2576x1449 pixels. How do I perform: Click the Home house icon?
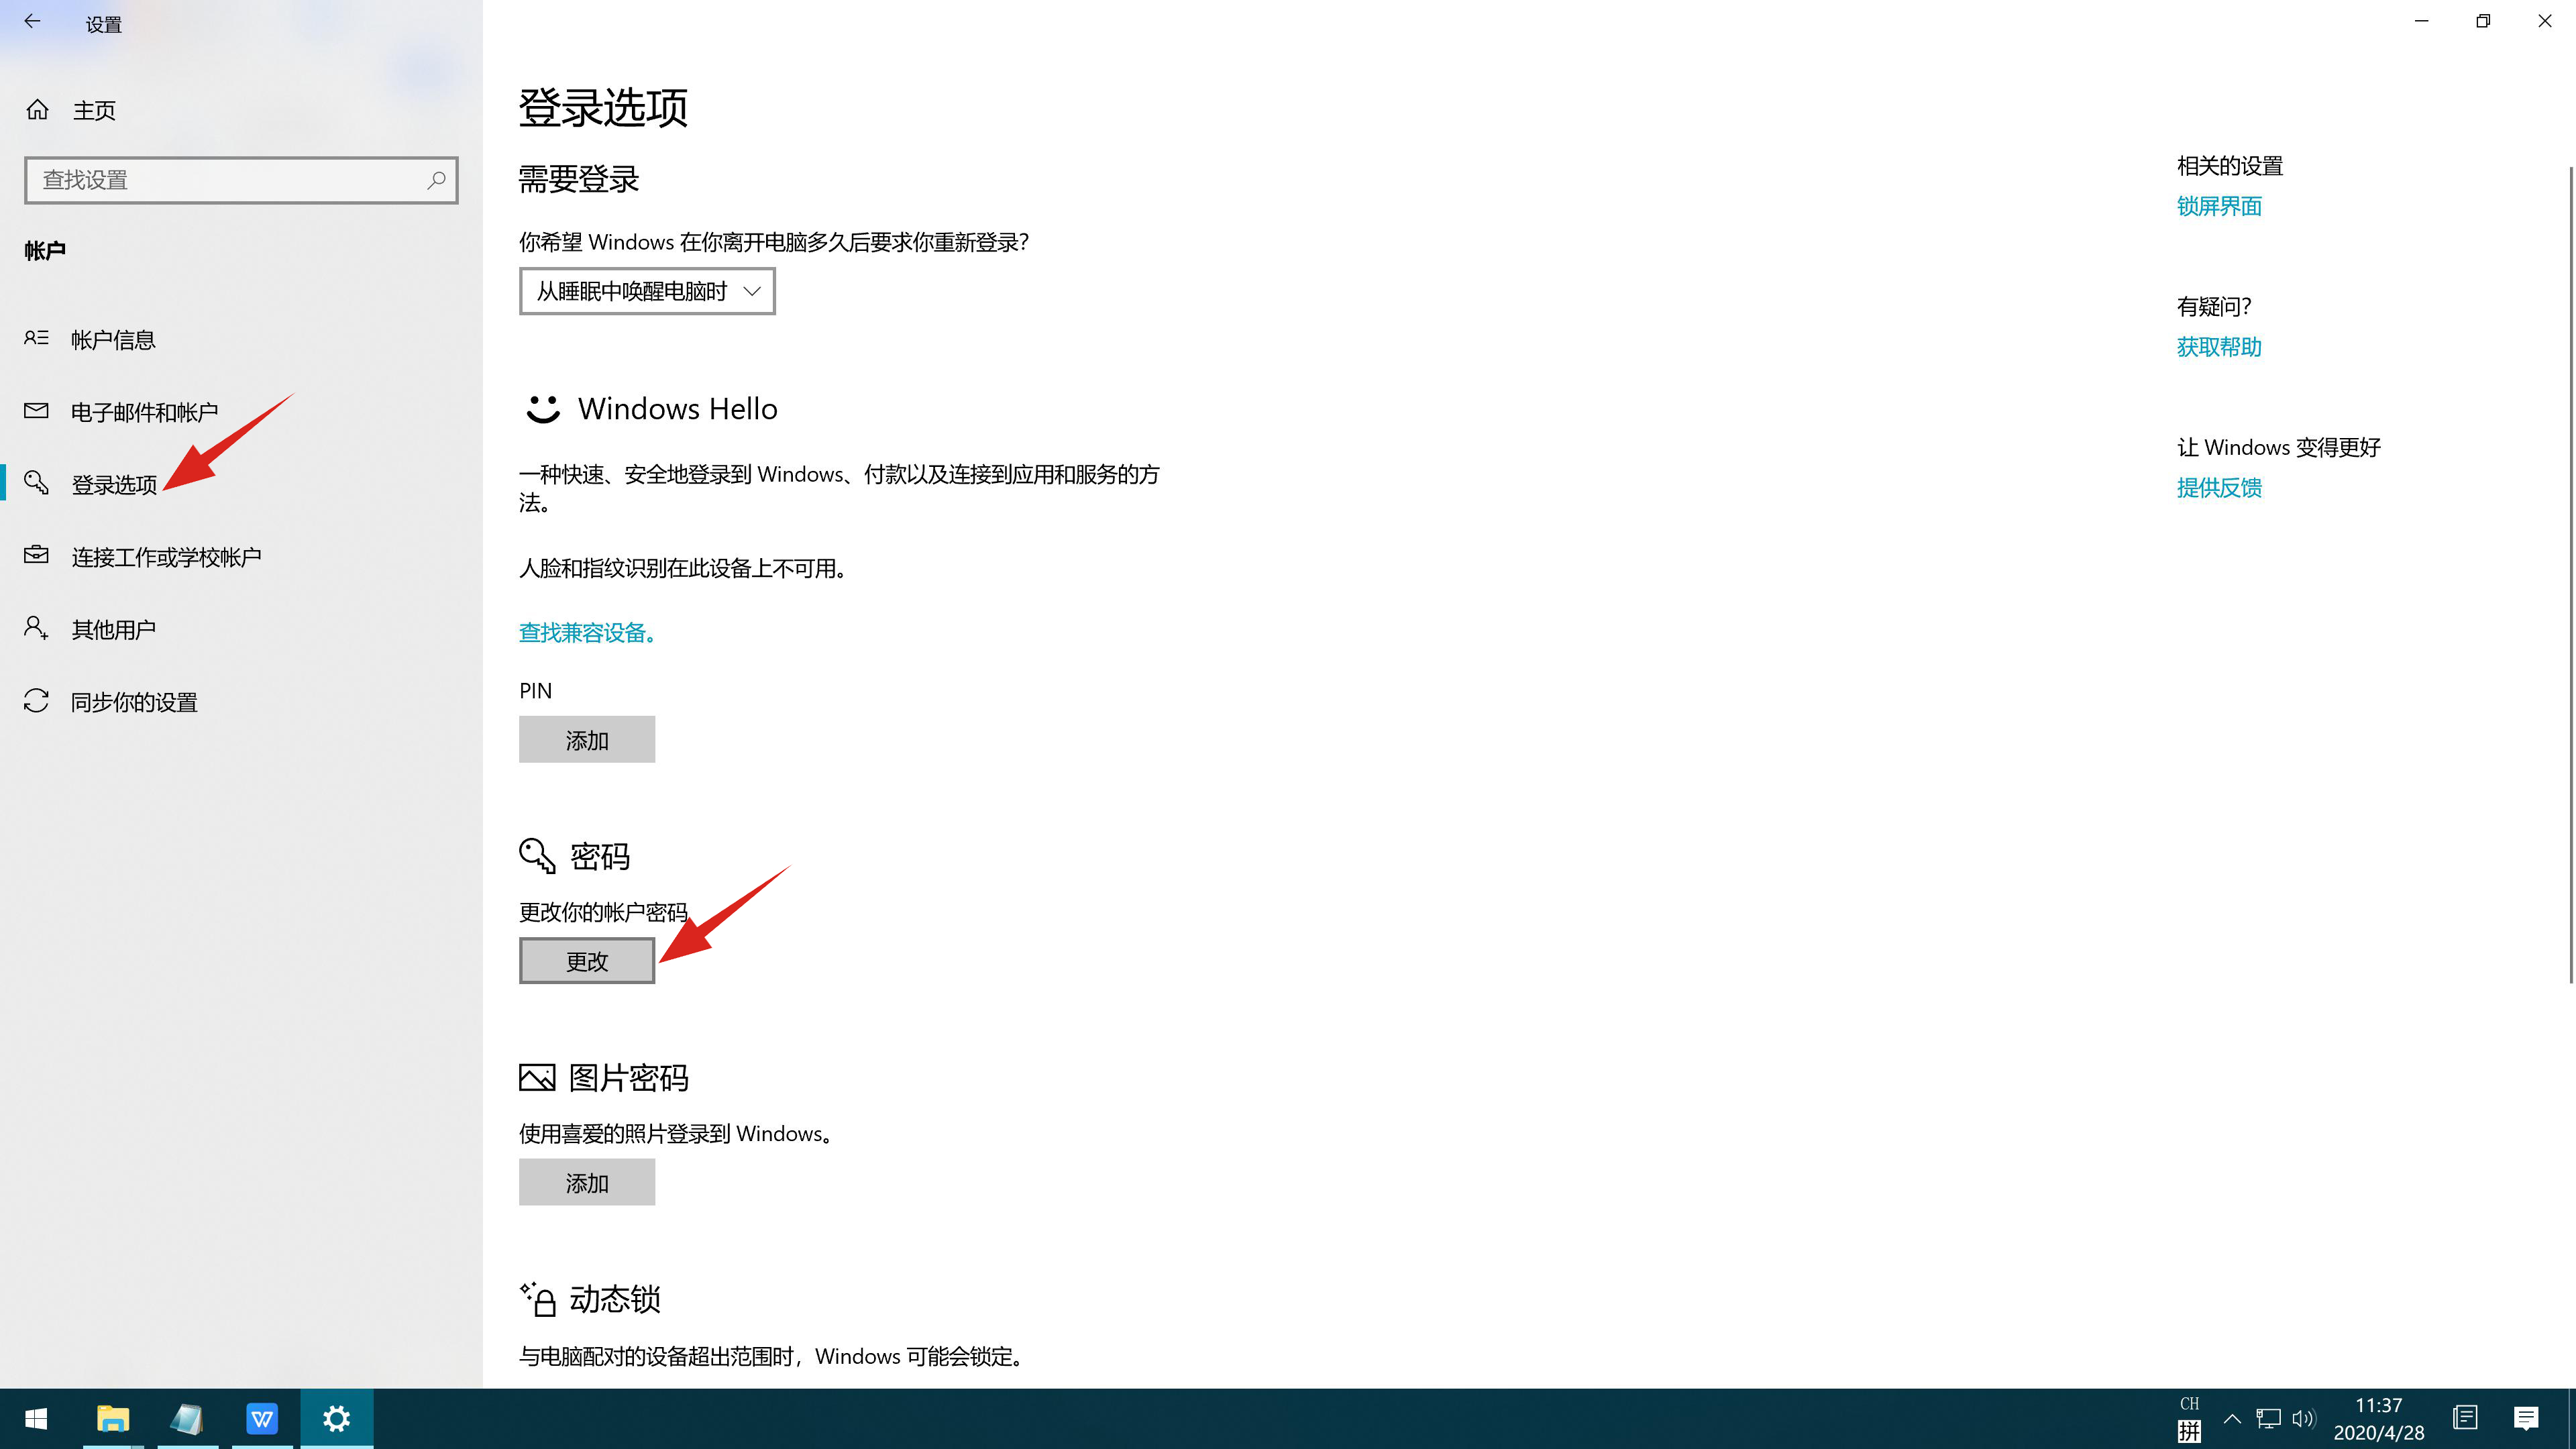tap(37, 109)
